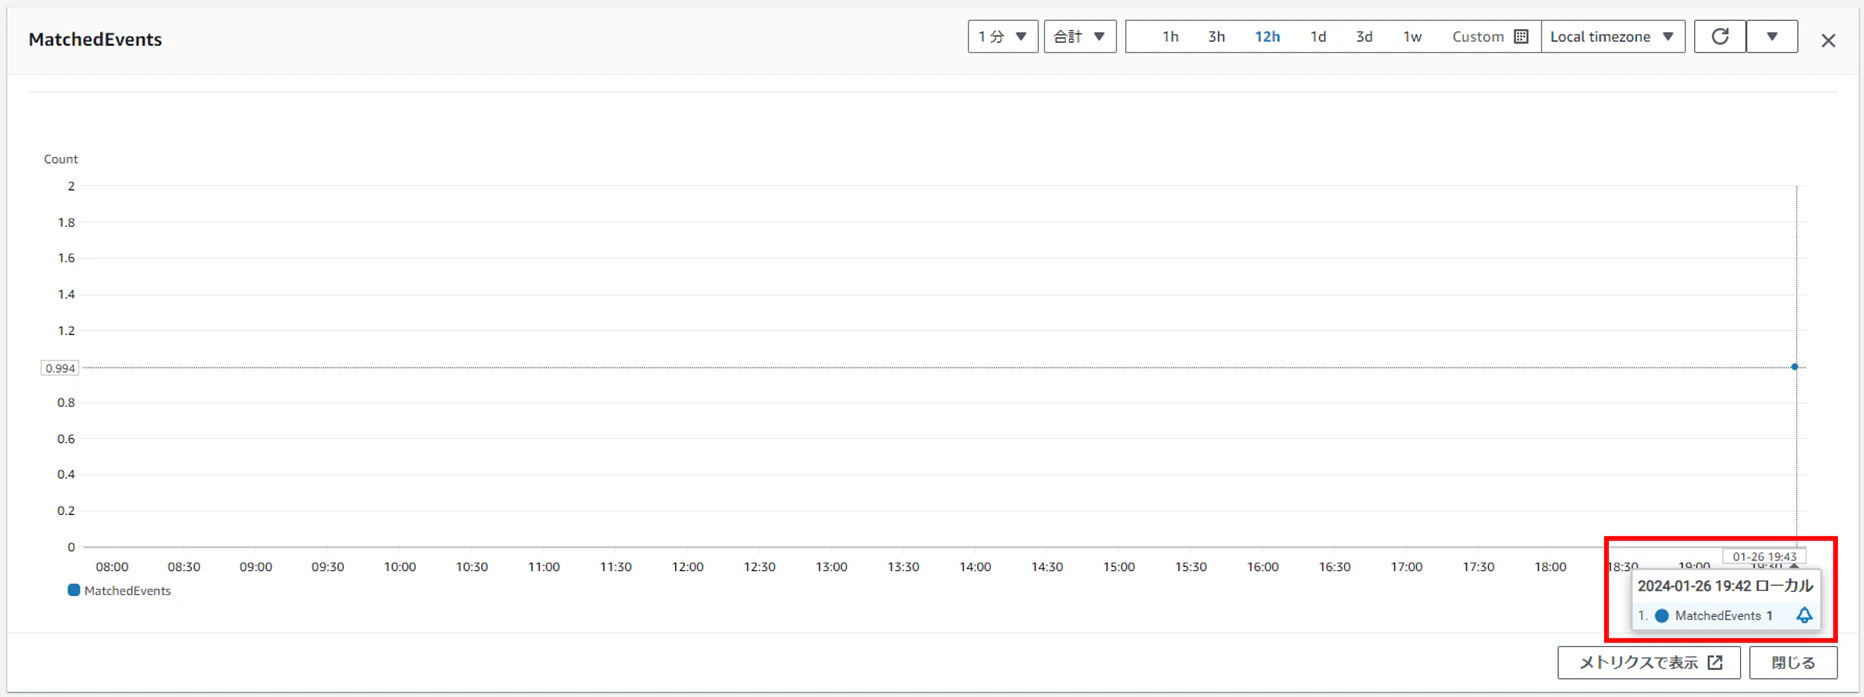This screenshot has height=697, width=1864.
Task: Click the 0.994 value label on axis
Action: pyautogui.click(x=60, y=368)
